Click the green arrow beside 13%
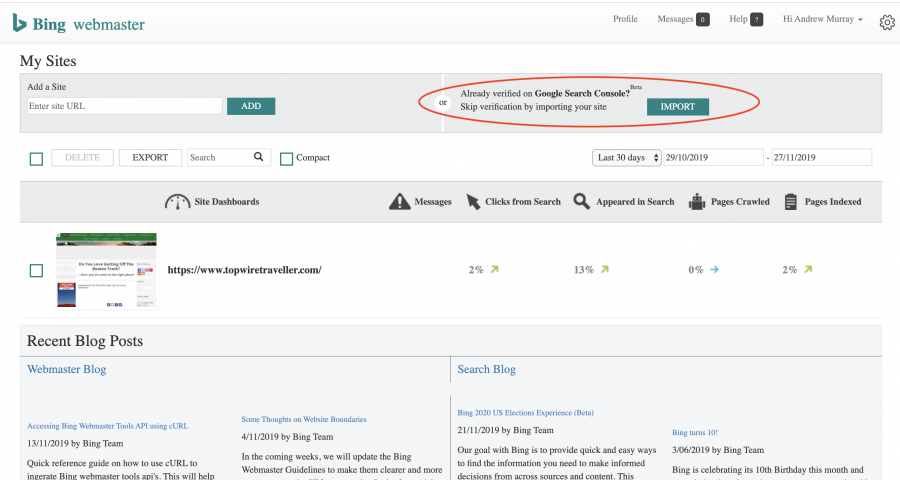The width and height of the screenshot is (900, 480). [x=604, y=269]
